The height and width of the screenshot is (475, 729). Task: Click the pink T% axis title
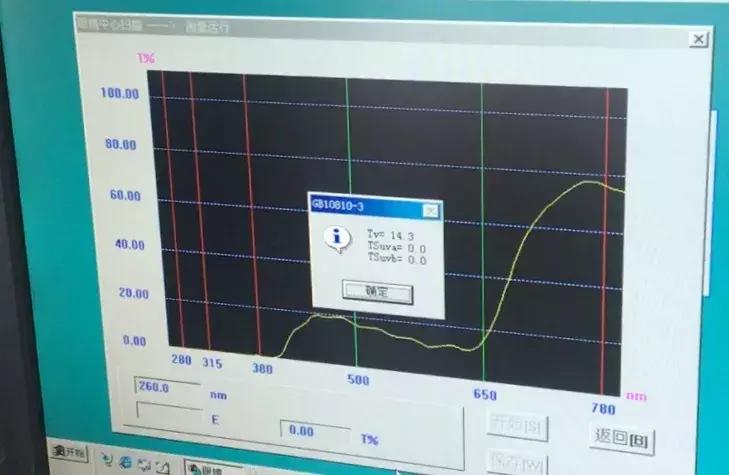[146, 59]
